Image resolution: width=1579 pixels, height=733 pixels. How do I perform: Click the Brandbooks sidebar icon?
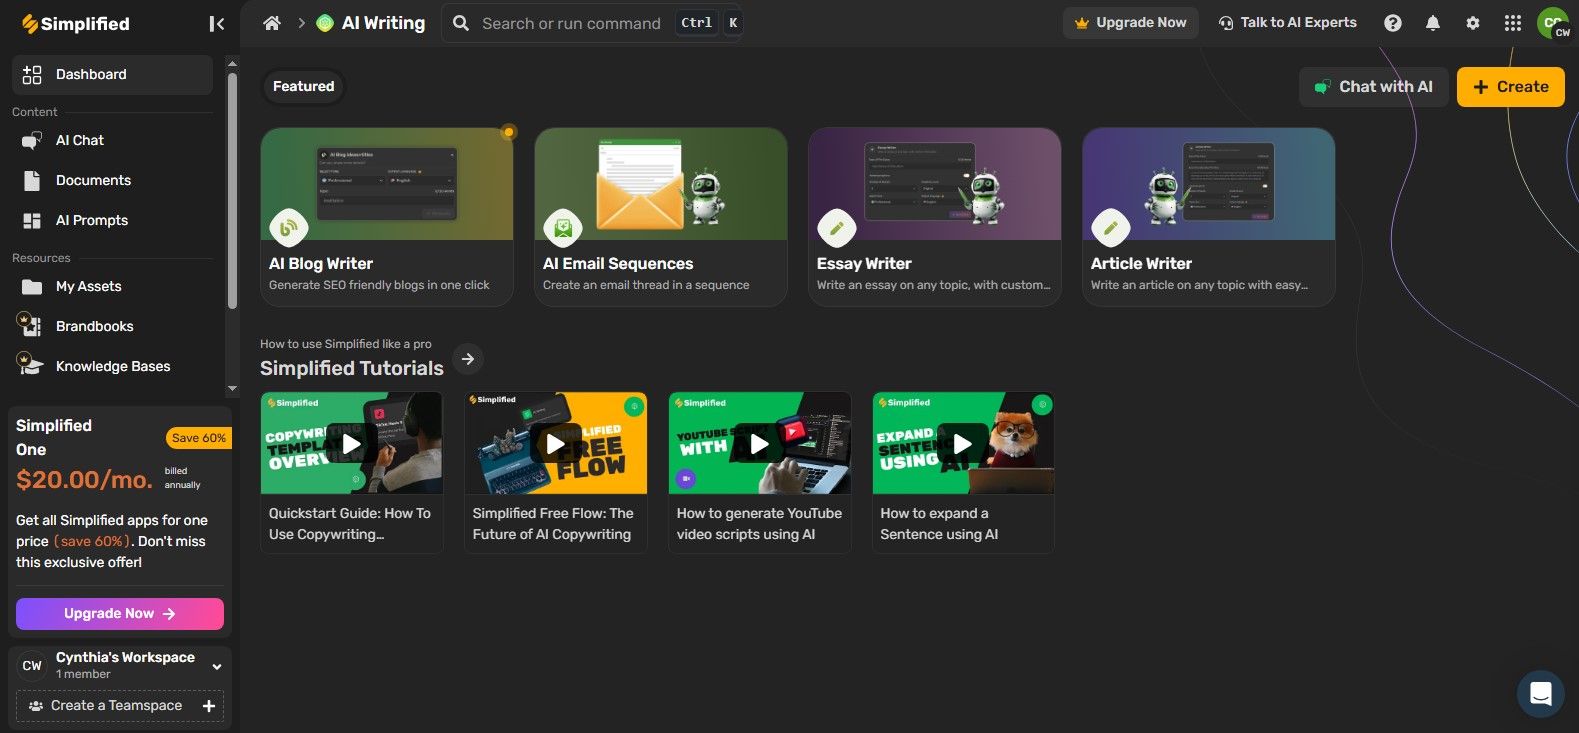tap(30, 325)
